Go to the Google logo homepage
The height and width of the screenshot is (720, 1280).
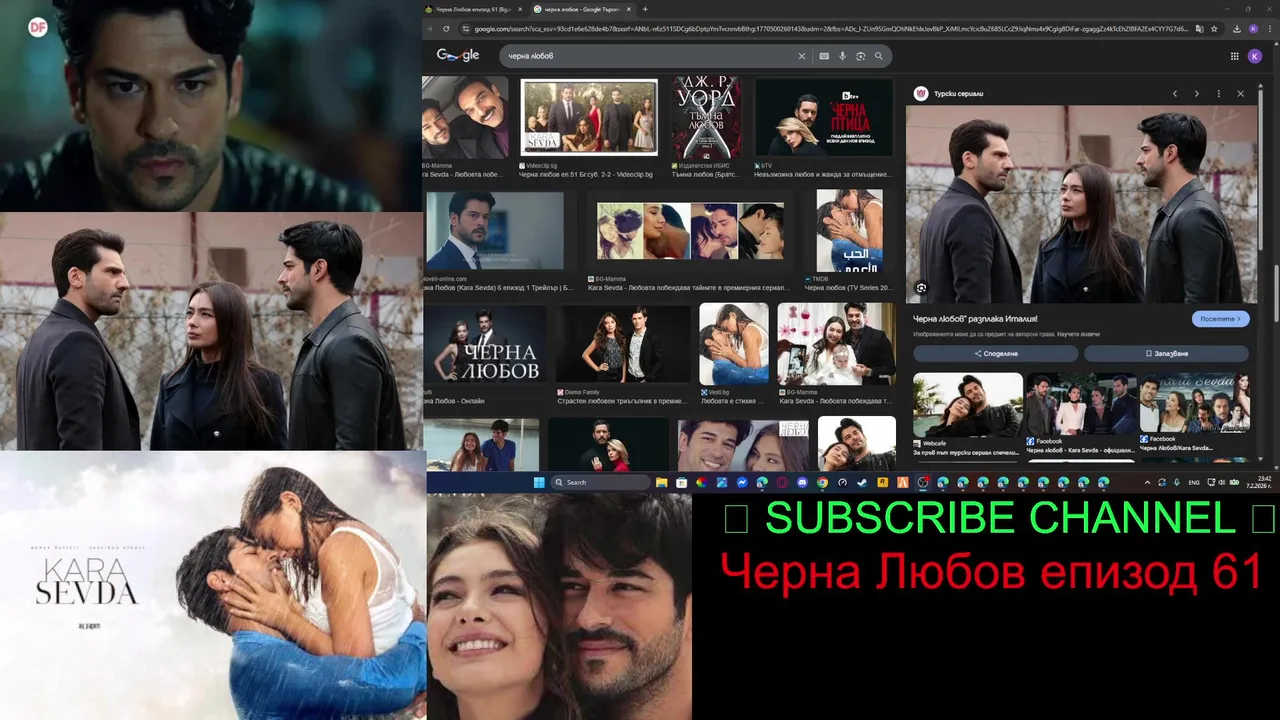coord(458,55)
